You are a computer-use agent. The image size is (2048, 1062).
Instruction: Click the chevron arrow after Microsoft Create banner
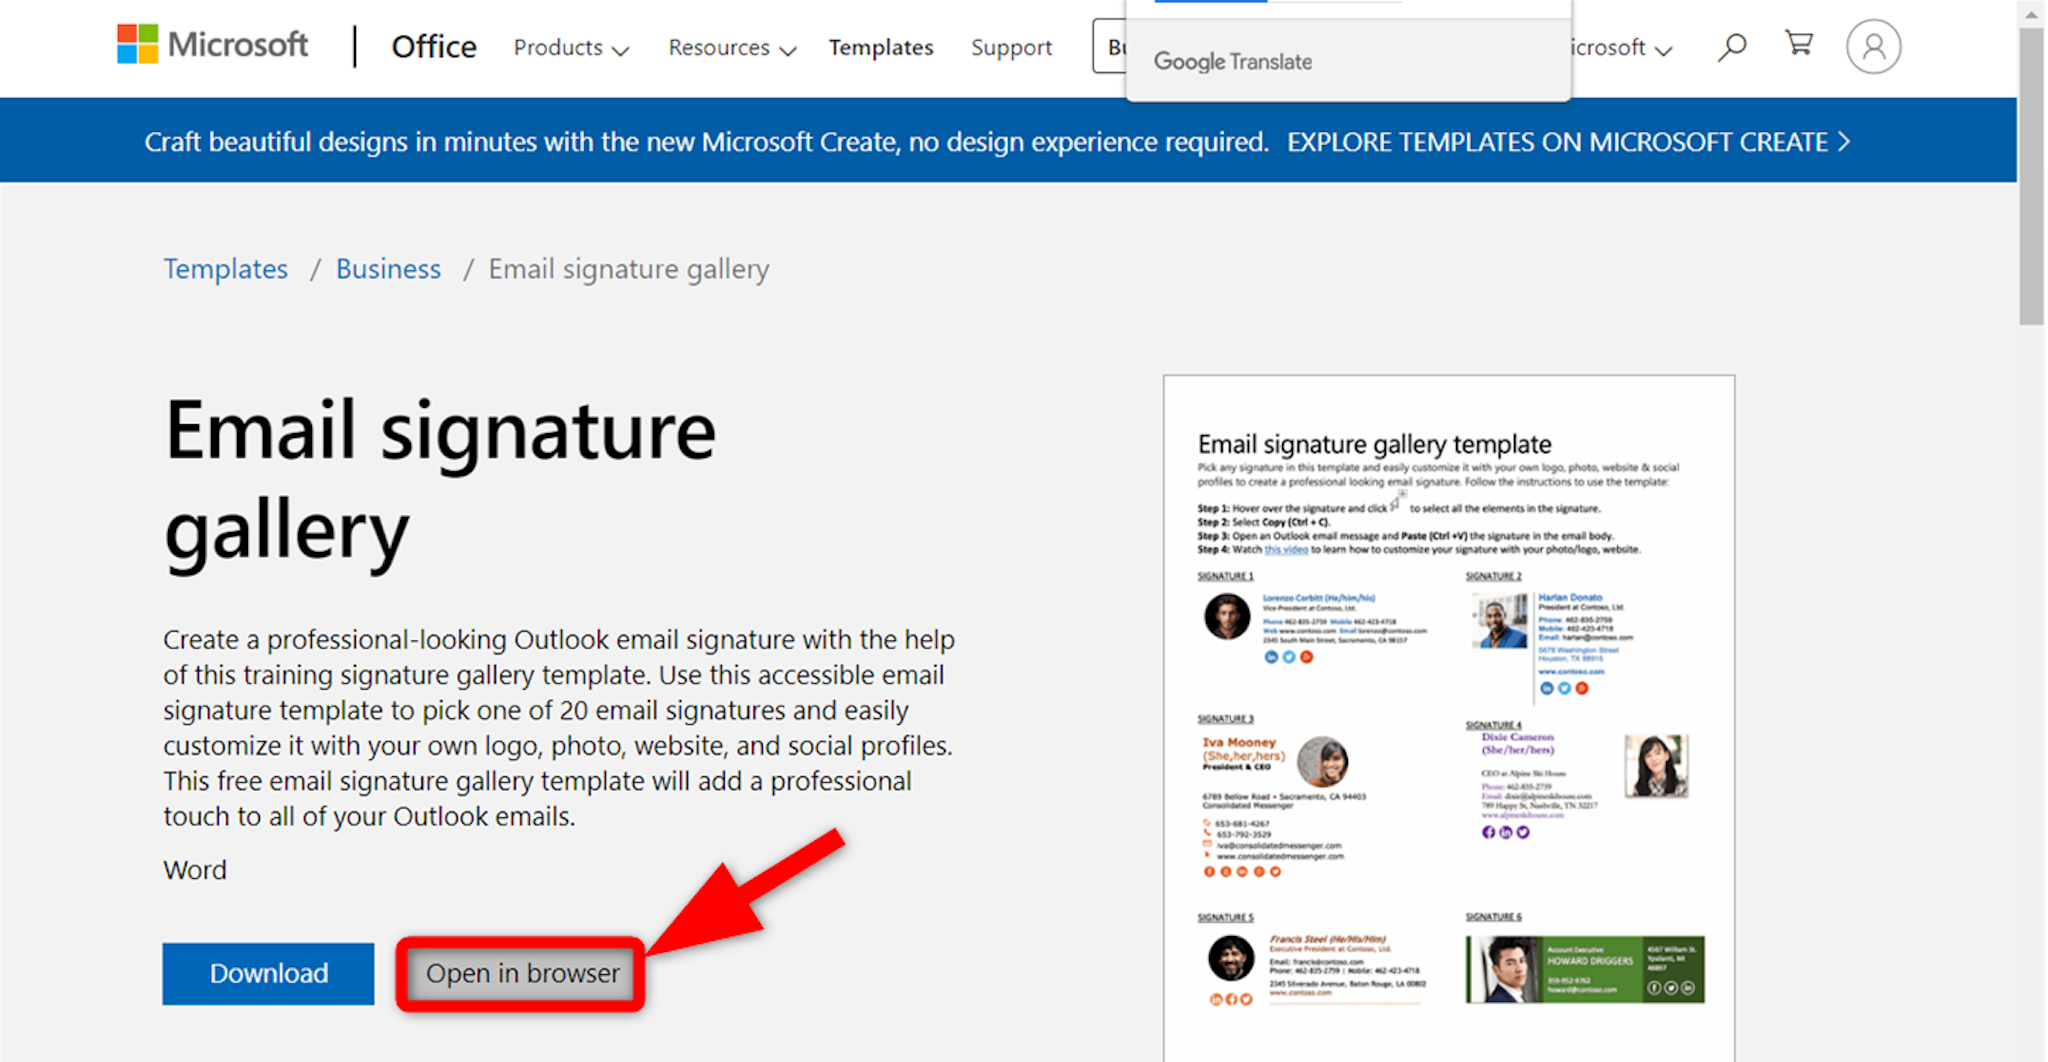(1844, 142)
